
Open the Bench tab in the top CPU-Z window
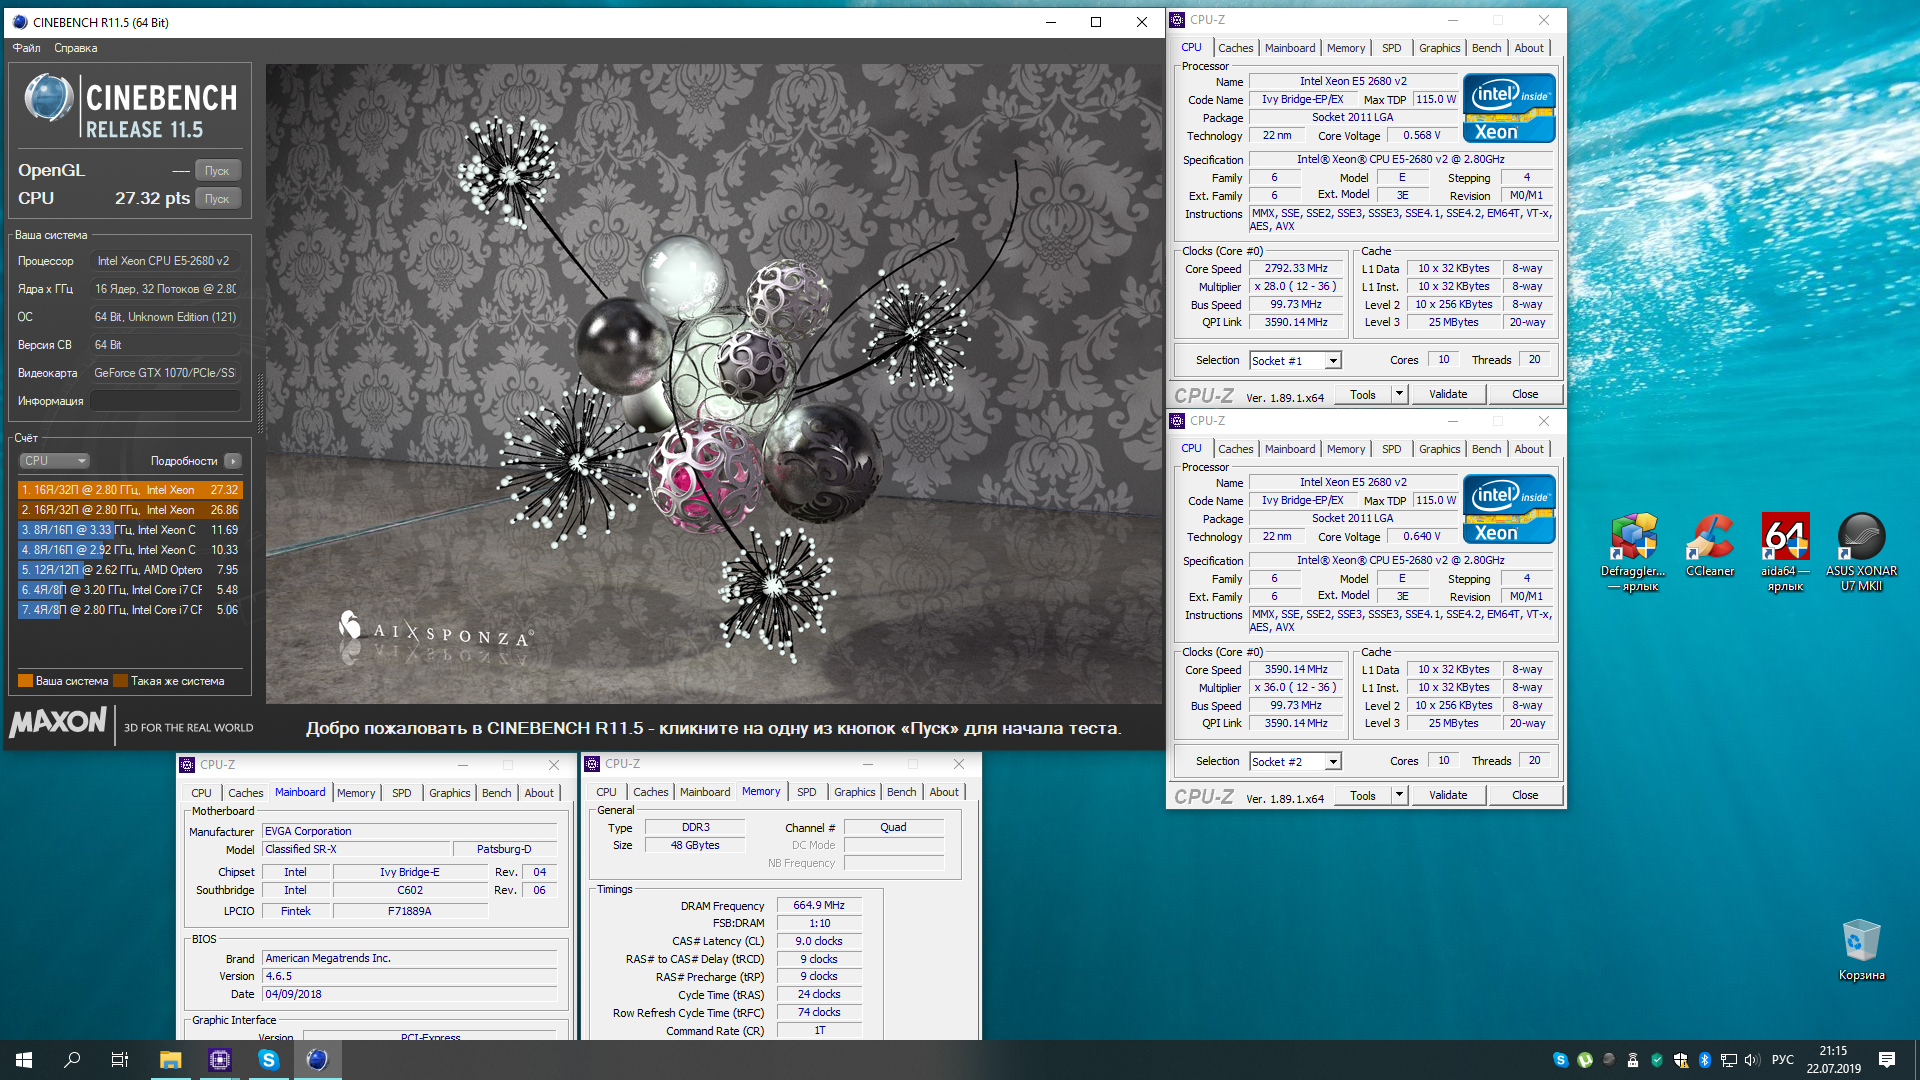(1486, 48)
